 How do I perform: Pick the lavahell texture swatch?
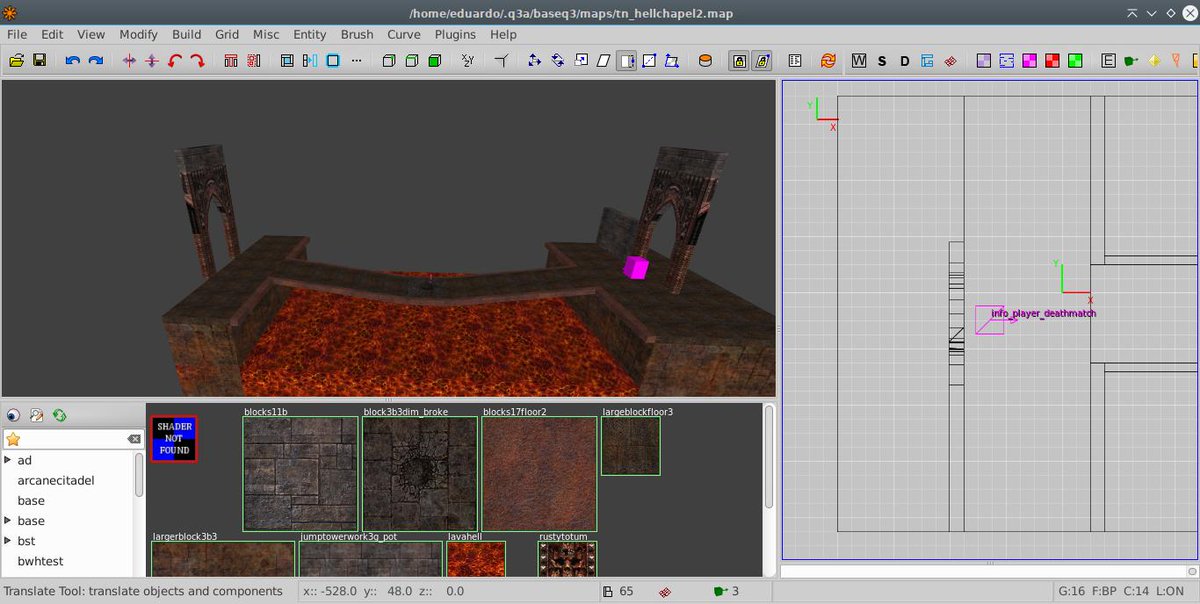[476, 559]
